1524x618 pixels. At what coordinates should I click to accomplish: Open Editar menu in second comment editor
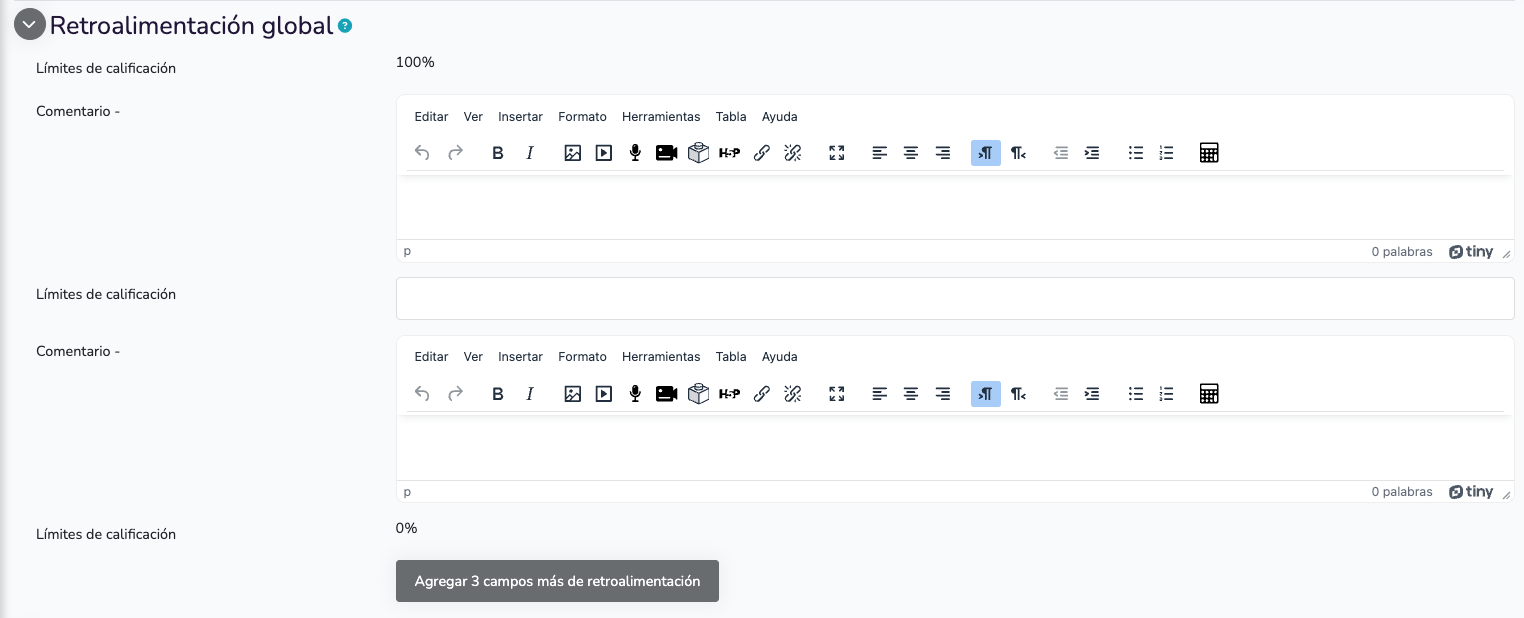point(432,357)
